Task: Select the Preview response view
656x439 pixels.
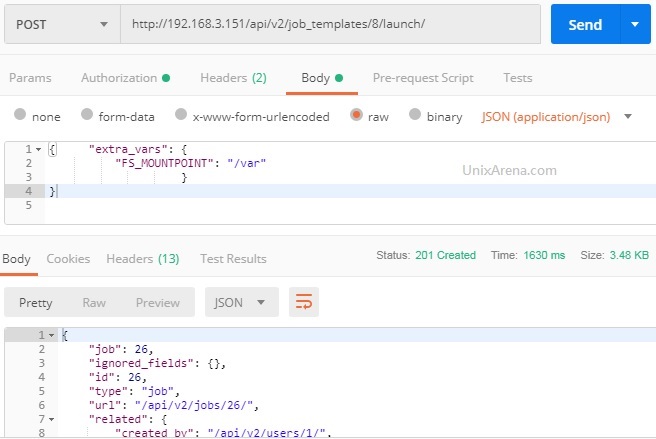Action: pos(158,303)
